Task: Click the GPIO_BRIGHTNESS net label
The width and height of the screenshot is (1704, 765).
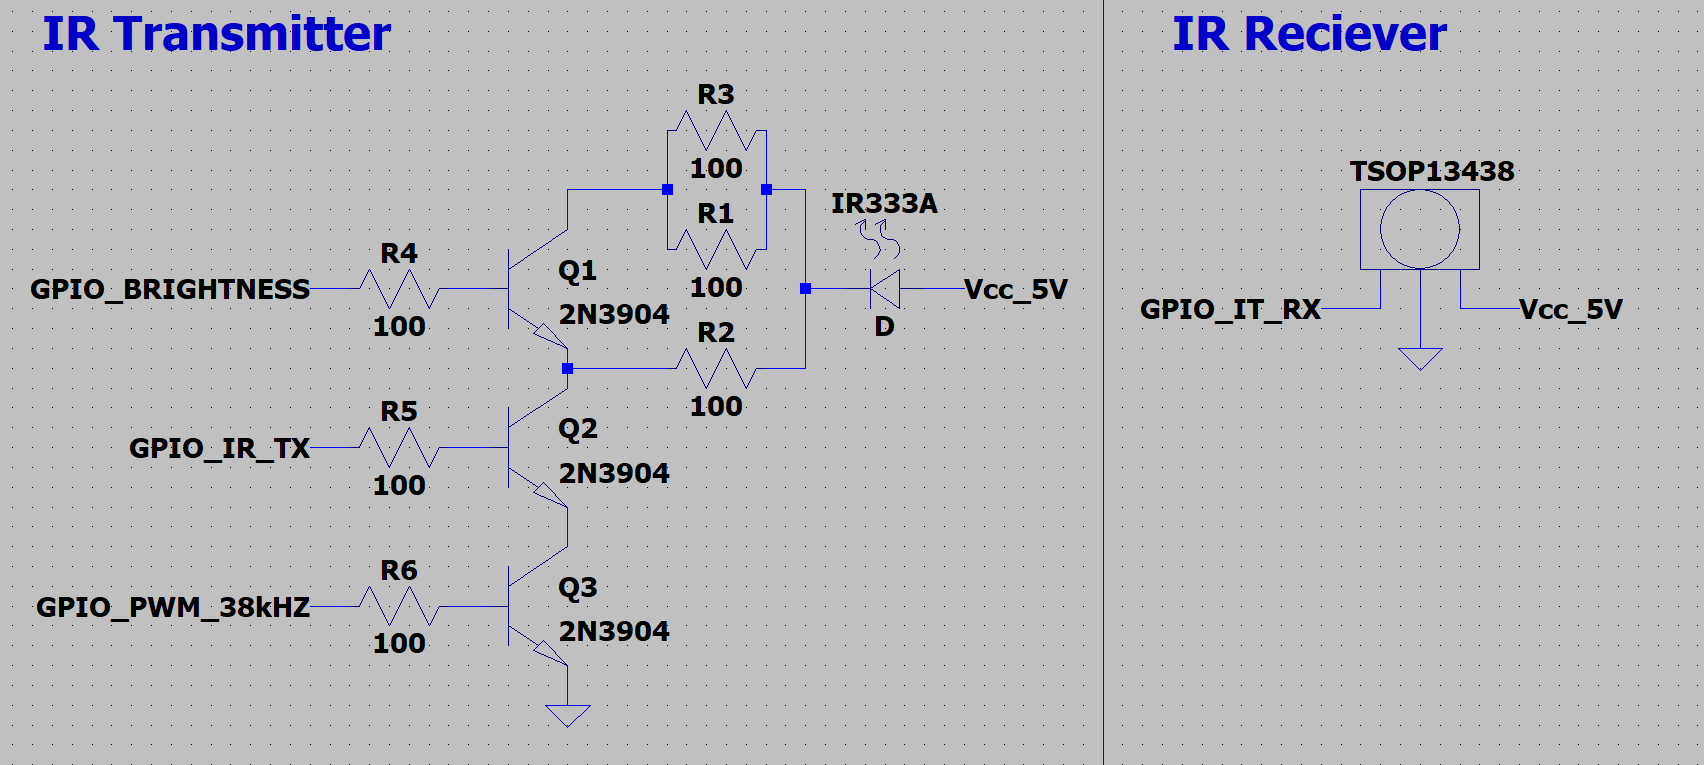Action: pyautogui.click(x=170, y=289)
